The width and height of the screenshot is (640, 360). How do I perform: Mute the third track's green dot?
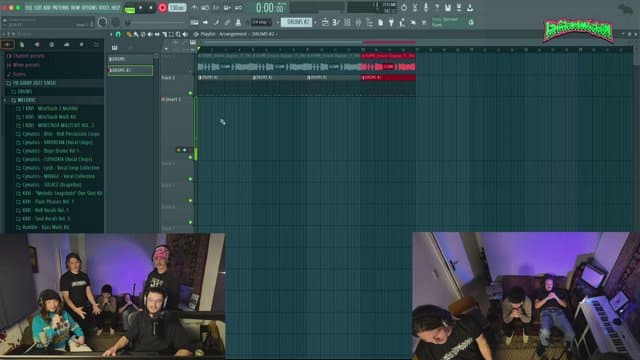coord(190,179)
